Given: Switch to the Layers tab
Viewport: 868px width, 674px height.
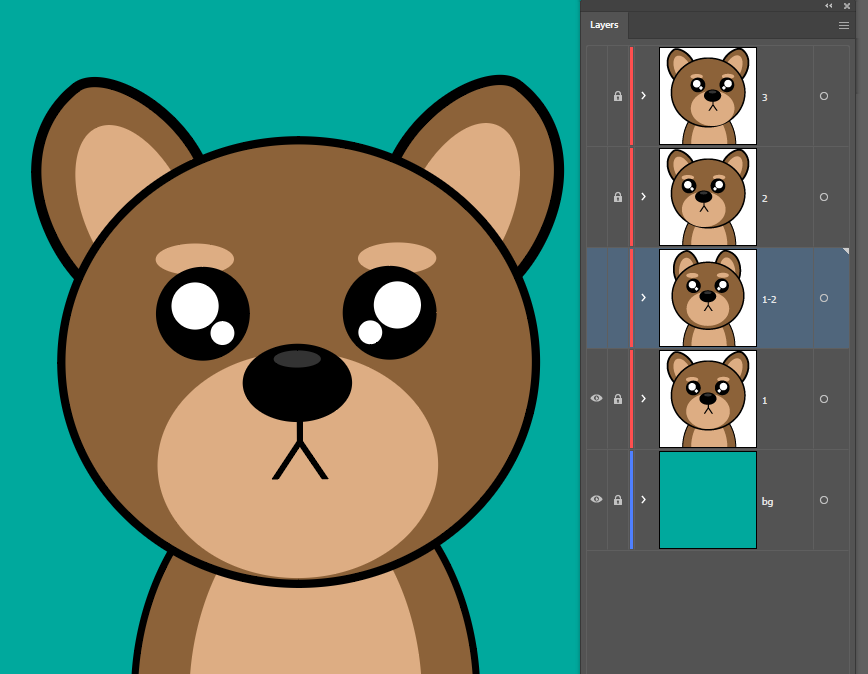Looking at the screenshot, I should [x=604, y=25].
